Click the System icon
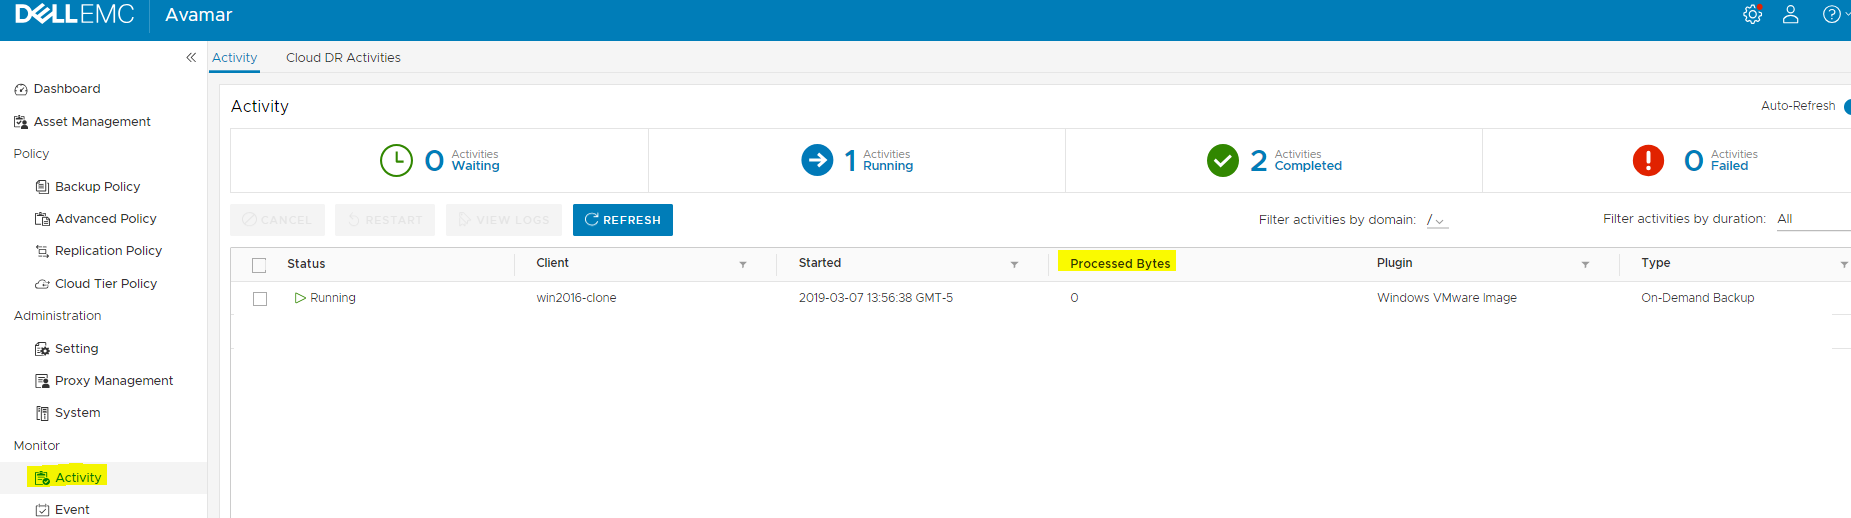Screen dimensions: 1851x518 tap(42, 413)
